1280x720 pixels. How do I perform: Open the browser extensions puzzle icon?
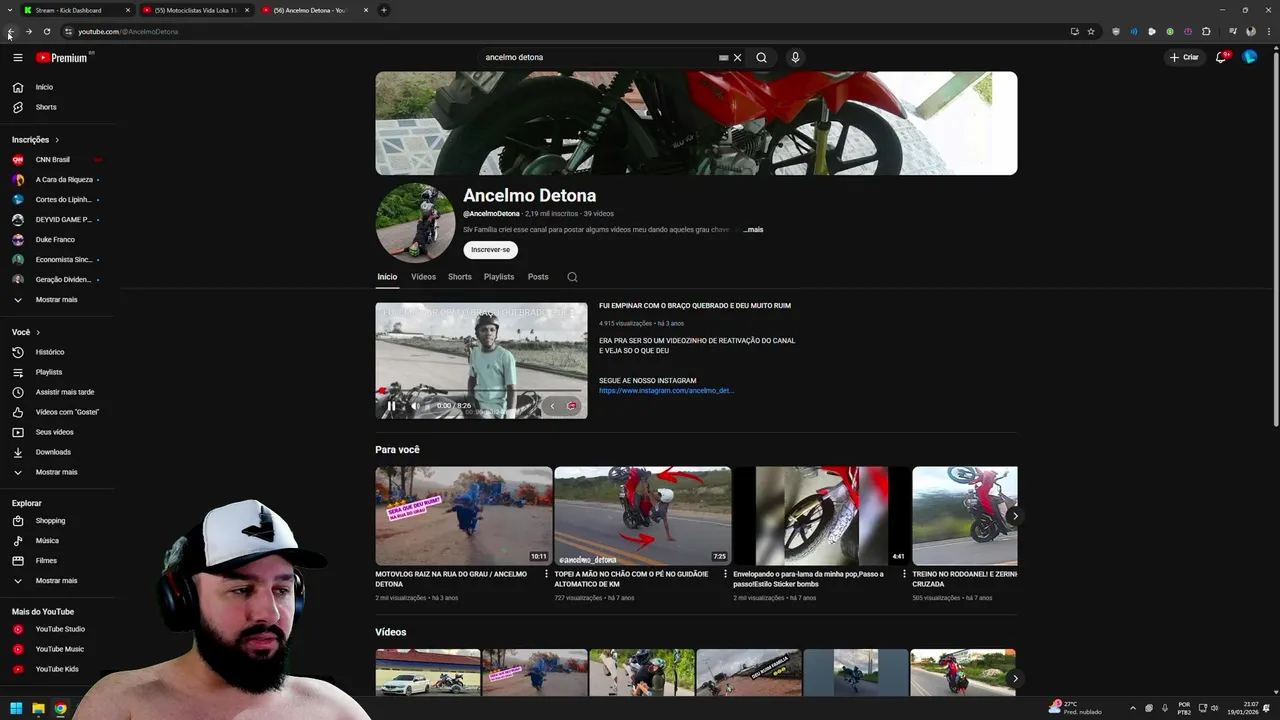pyautogui.click(x=1206, y=31)
